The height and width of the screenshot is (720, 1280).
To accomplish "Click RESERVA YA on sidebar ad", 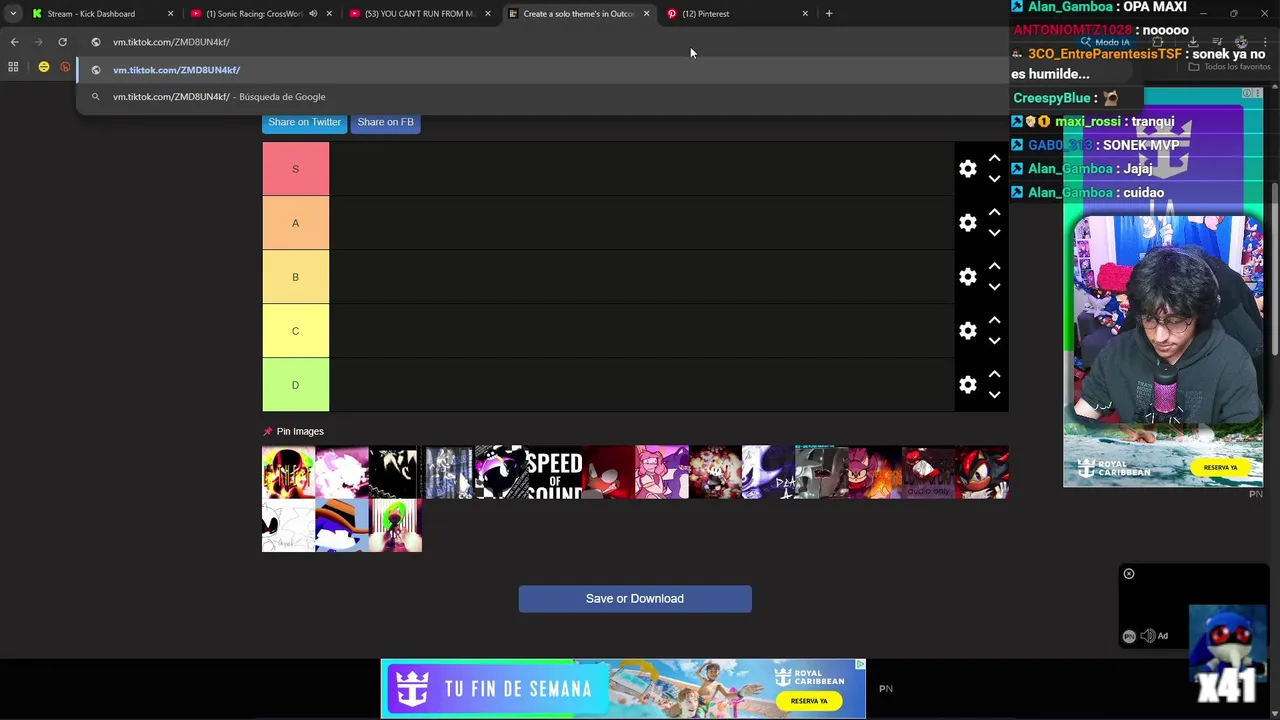I will [1220, 467].
